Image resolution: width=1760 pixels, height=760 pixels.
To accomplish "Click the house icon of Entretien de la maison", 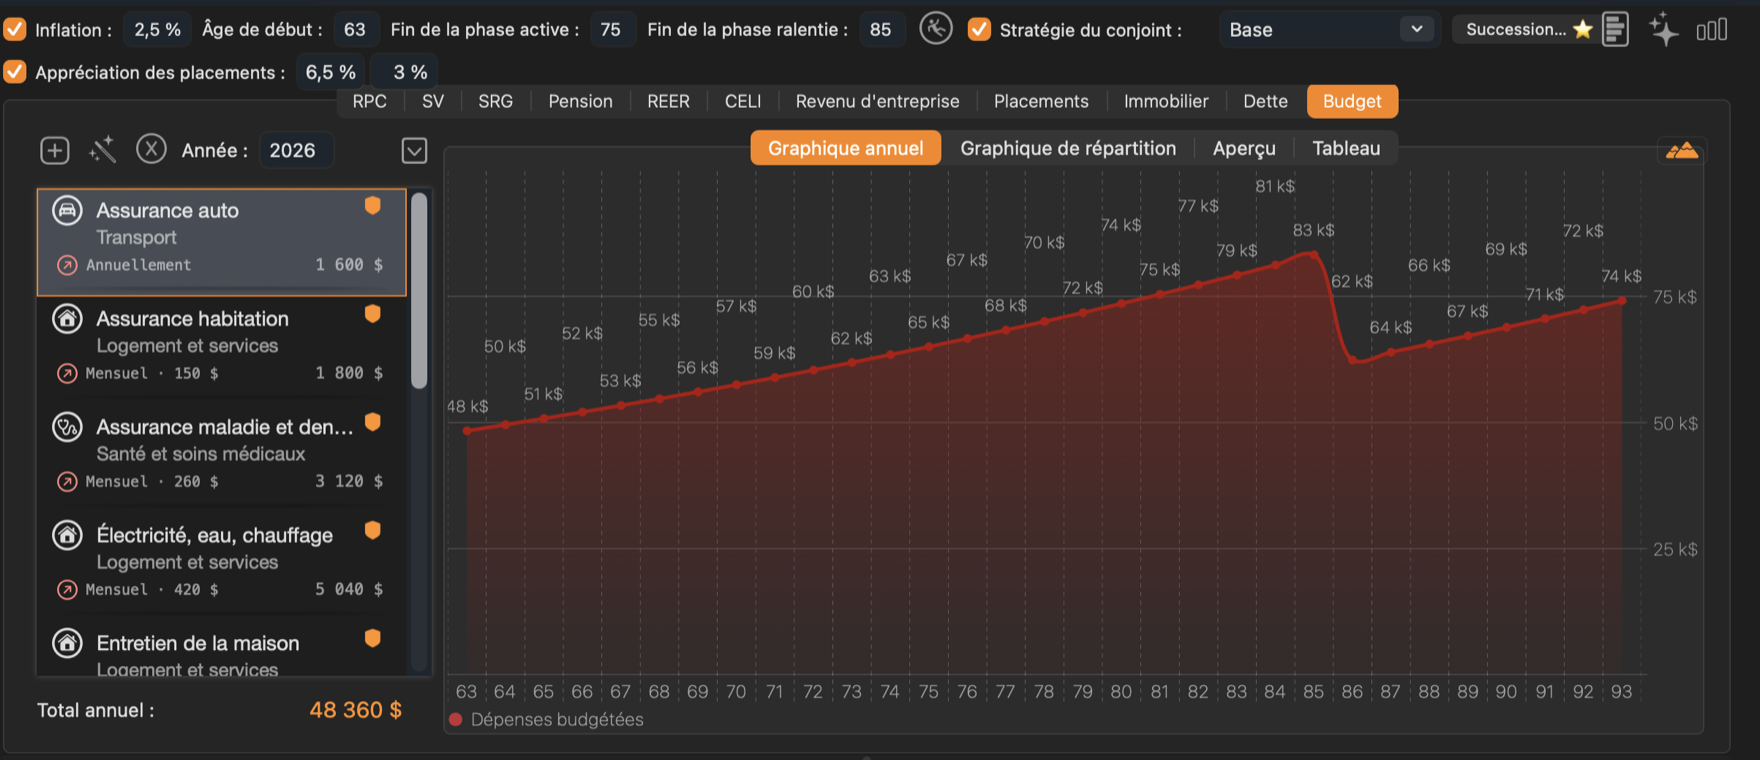I will 67,643.
